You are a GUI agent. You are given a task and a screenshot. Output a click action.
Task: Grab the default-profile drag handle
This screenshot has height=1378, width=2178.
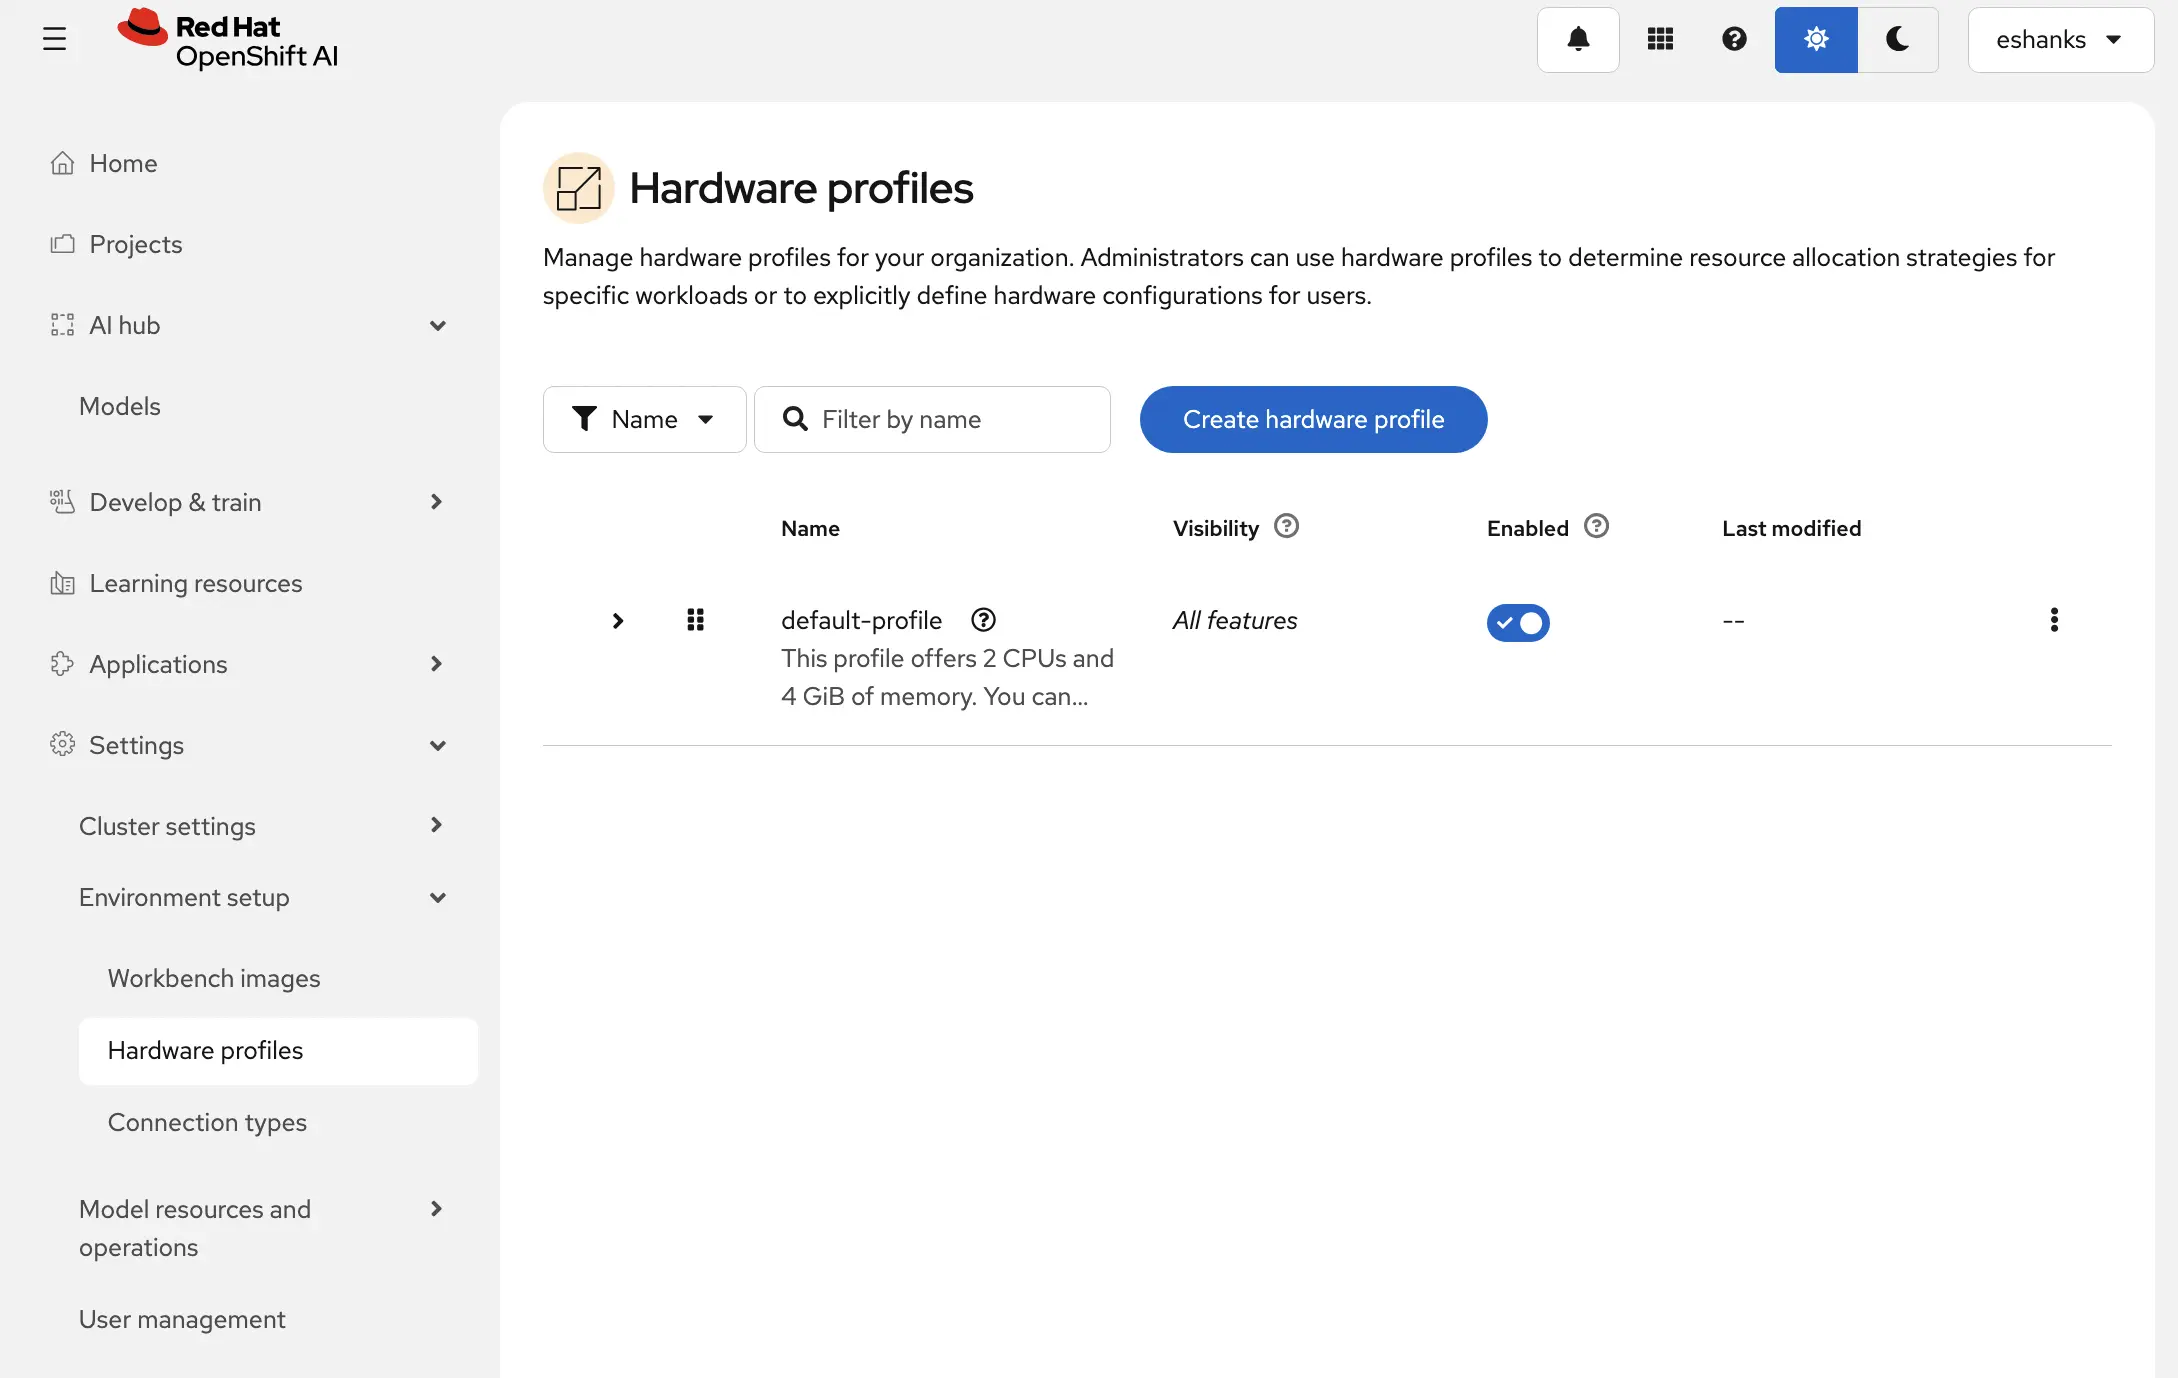695,620
